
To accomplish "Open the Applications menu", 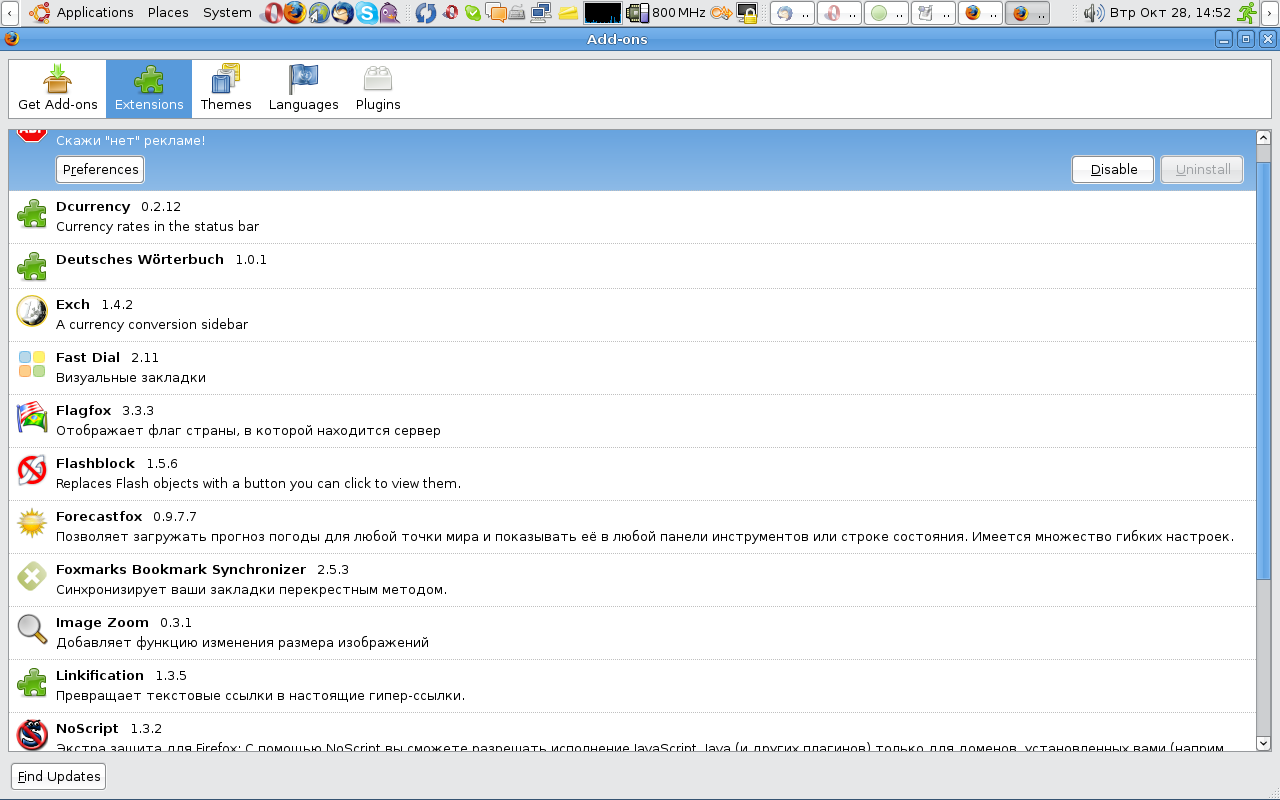I will pyautogui.click(x=95, y=12).
